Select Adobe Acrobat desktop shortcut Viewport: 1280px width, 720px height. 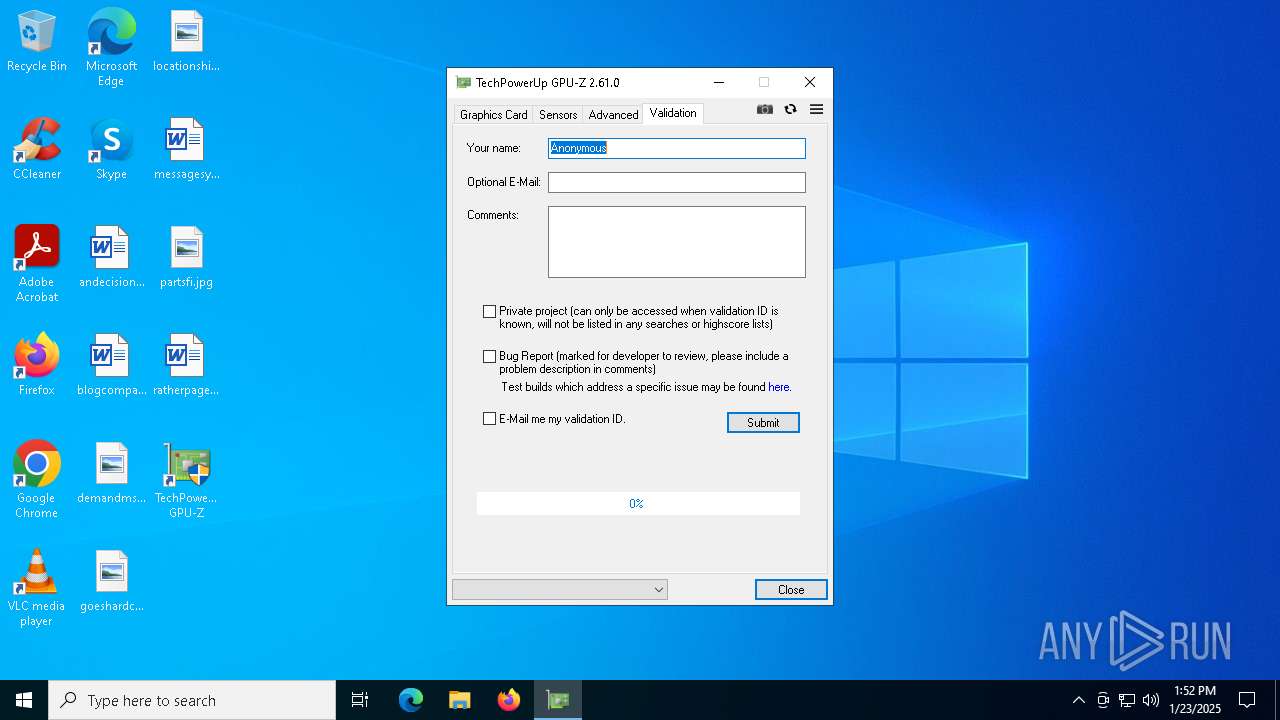point(37,264)
